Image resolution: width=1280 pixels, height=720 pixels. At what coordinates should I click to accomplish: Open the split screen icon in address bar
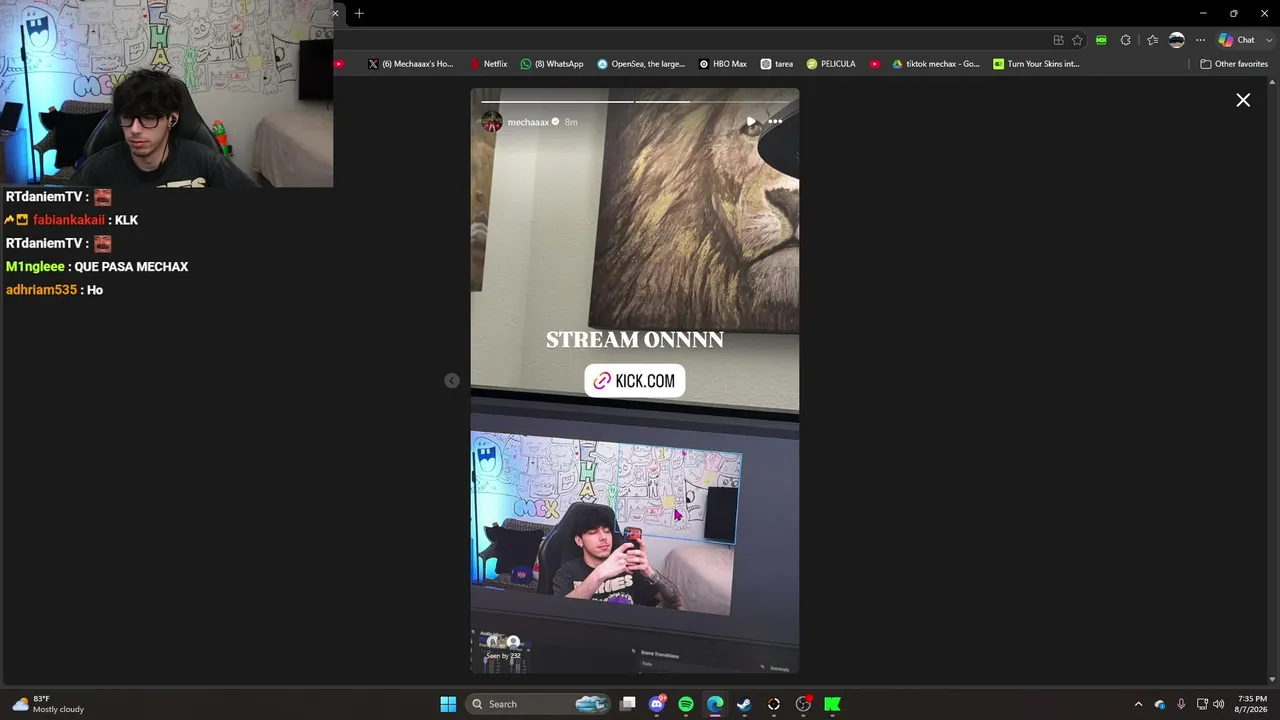(x=1058, y=40)
